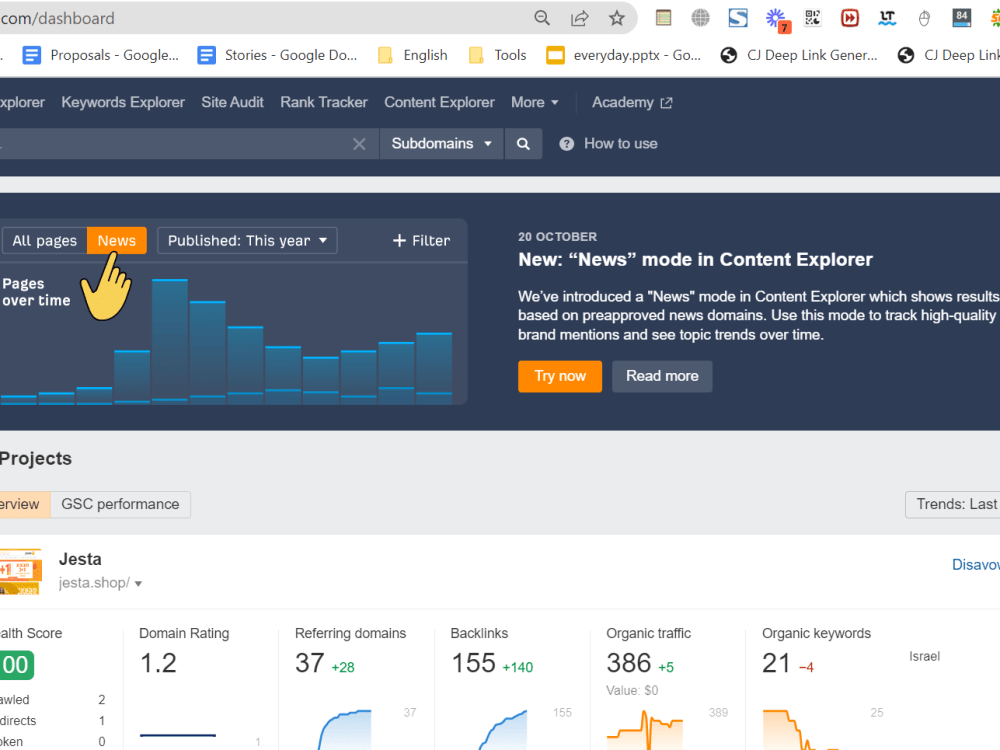Viewport: 1000px width, 750px height.
Task: Open the QR code extension icon
Action: [x=812, y=18]
